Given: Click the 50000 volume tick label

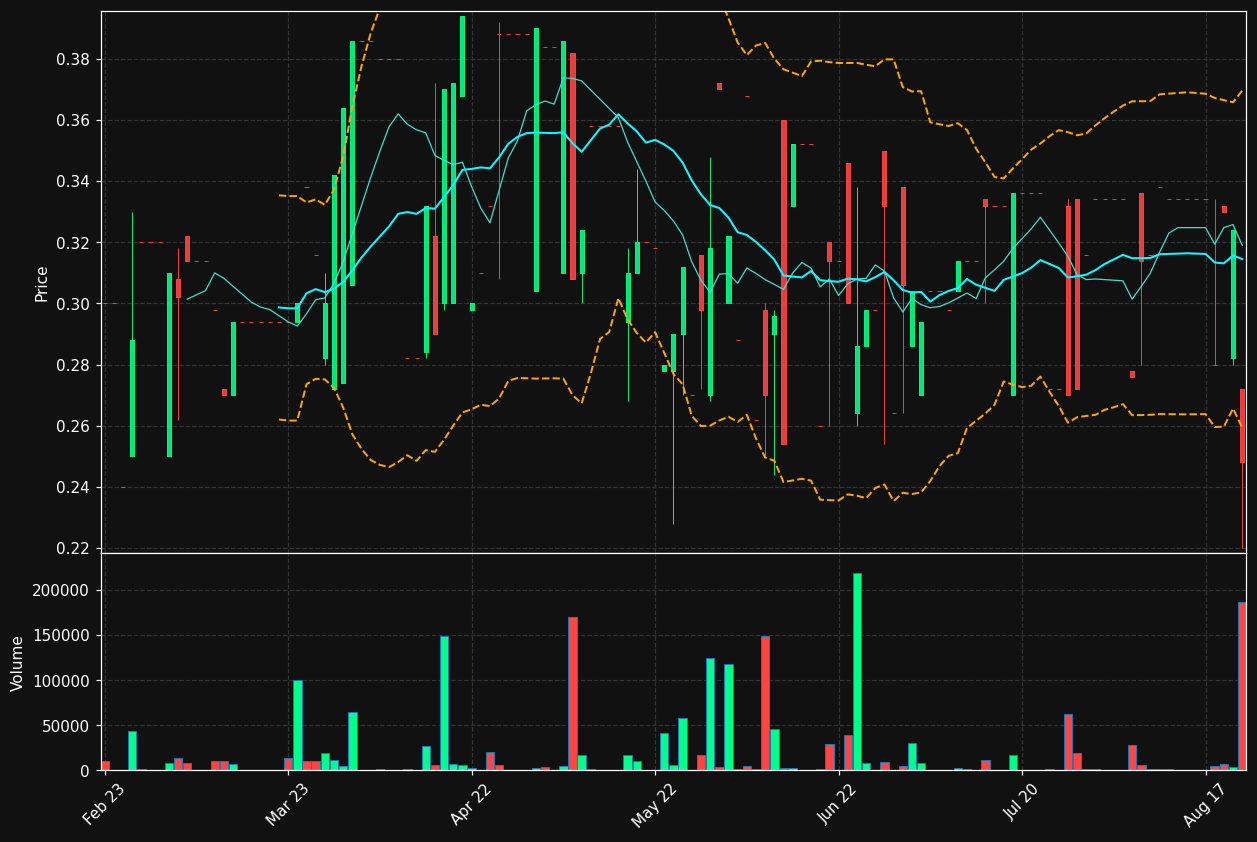Looking at the screenshot, I should tap(67, 726).
